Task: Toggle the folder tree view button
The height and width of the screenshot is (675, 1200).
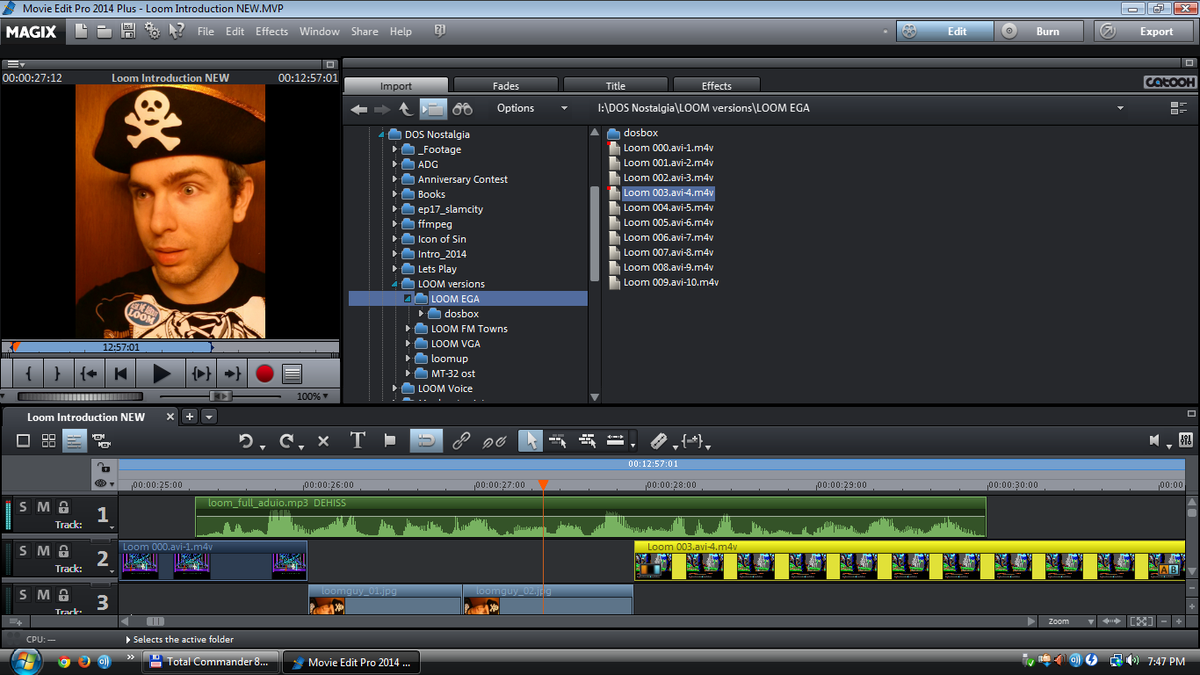Action: [433, 109]
